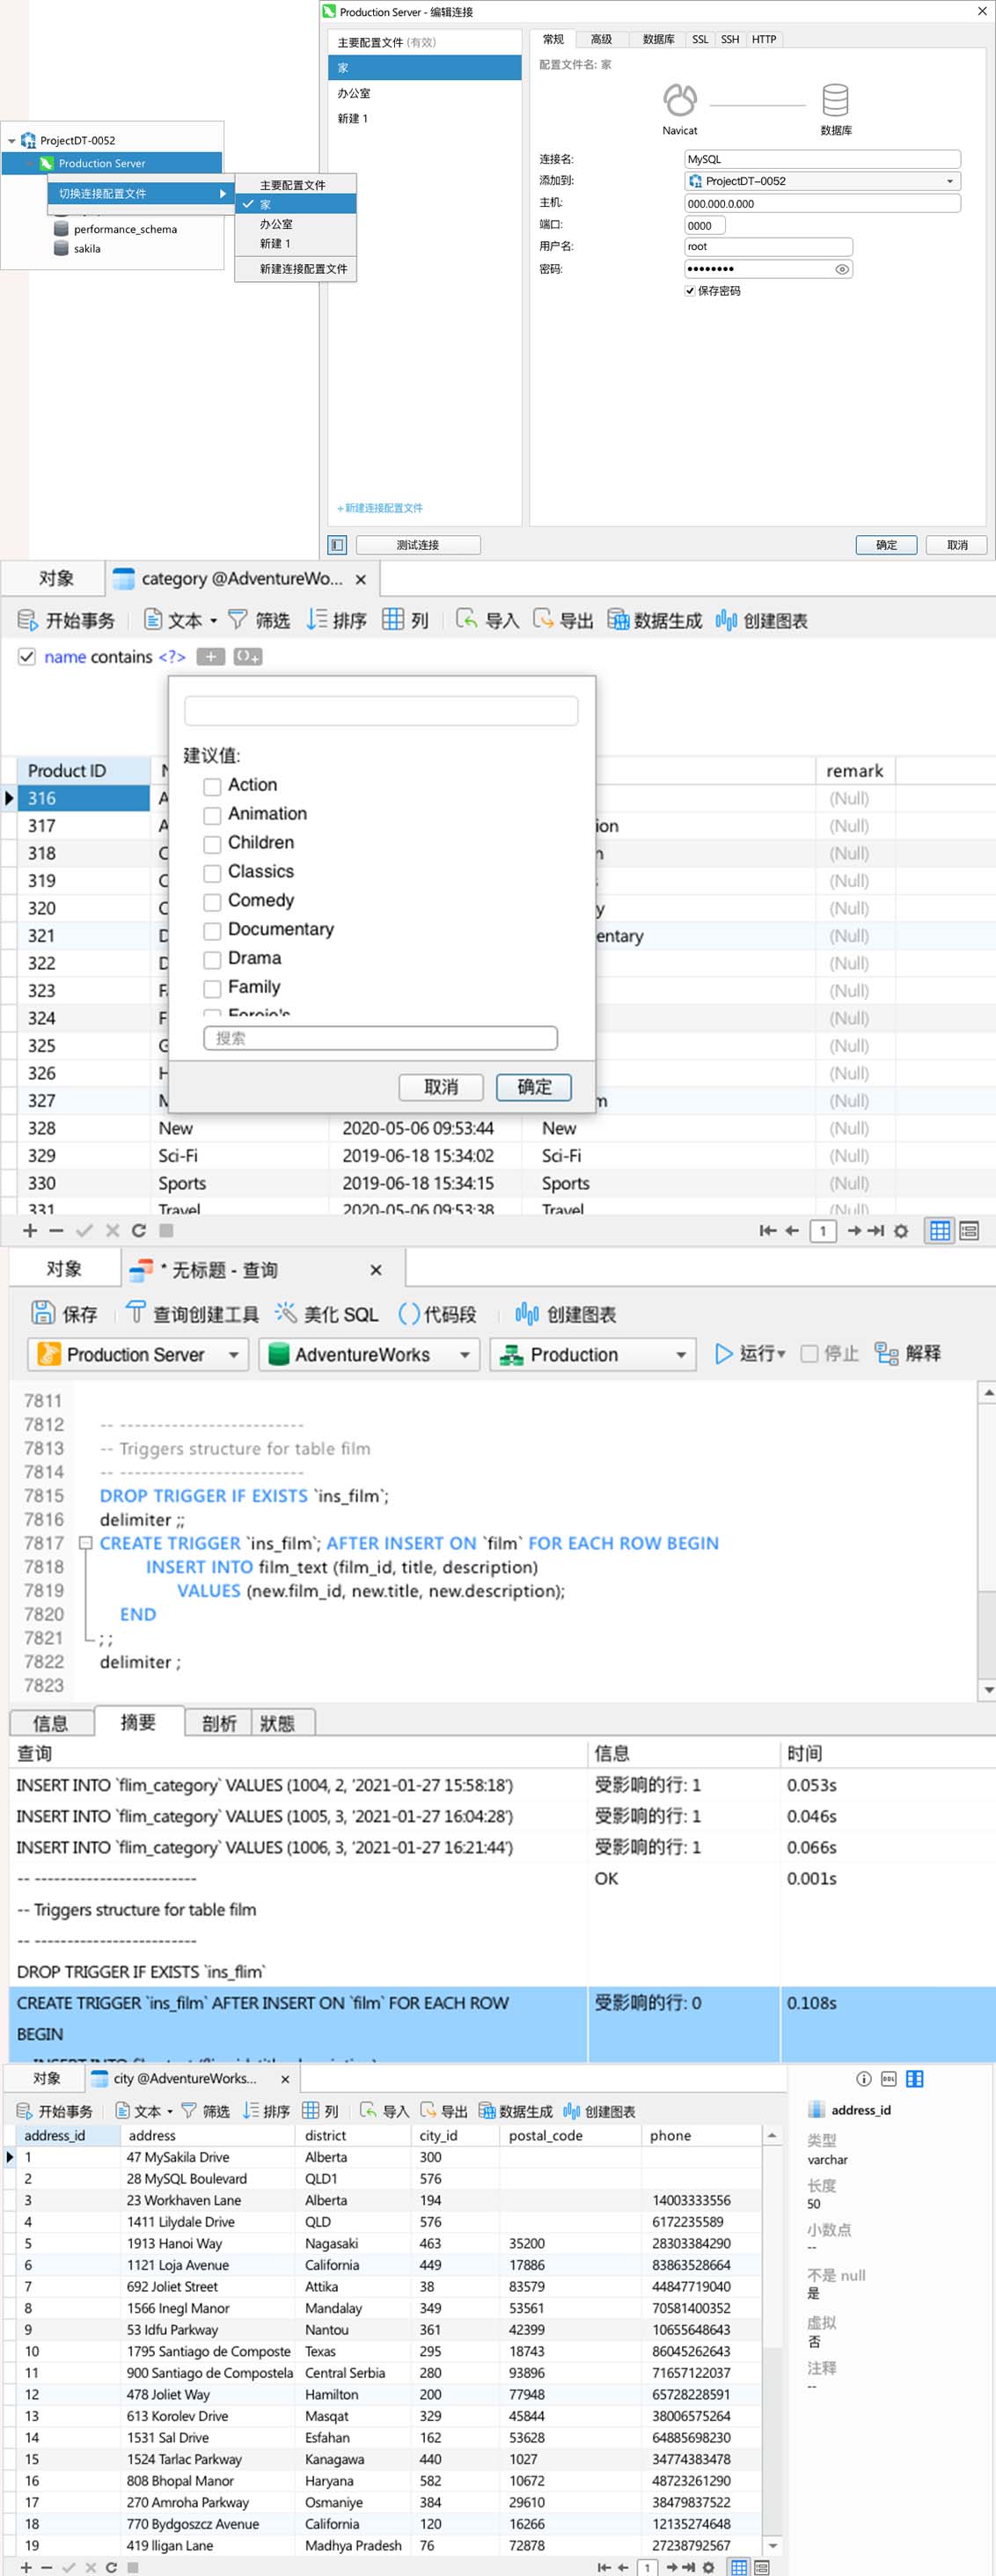
Task: Expand the 添加到 ProjectDT-0052 dropdown
Action: 949,181
